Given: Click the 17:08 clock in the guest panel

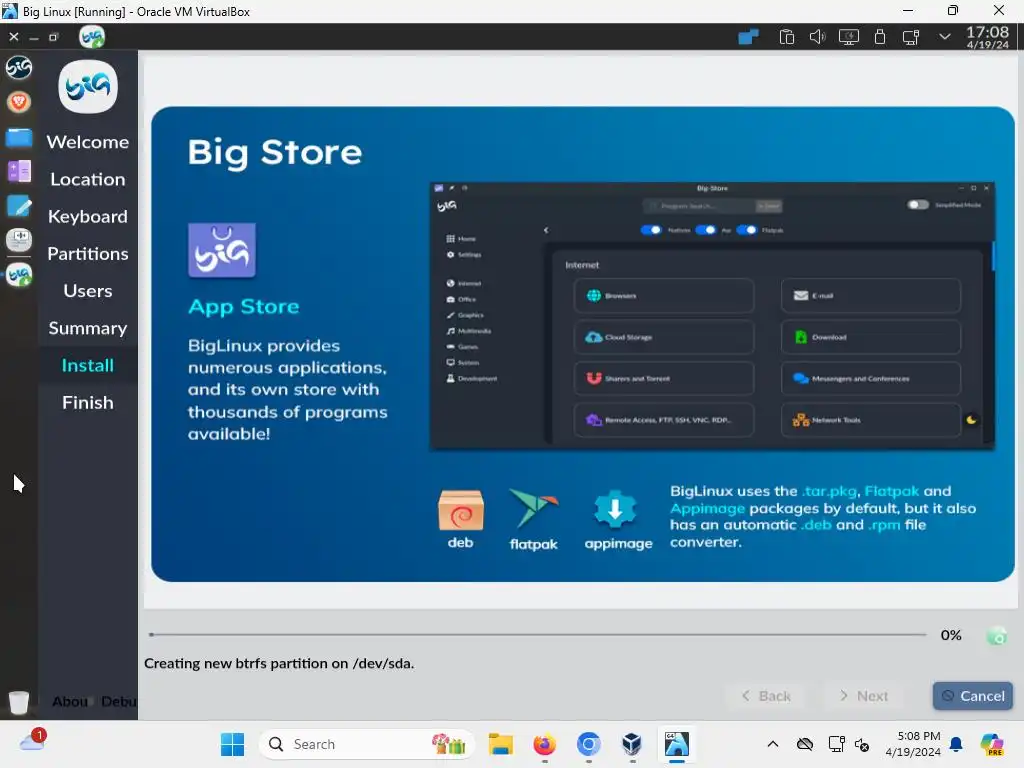Looking at the screenshot, I should 987,37.
